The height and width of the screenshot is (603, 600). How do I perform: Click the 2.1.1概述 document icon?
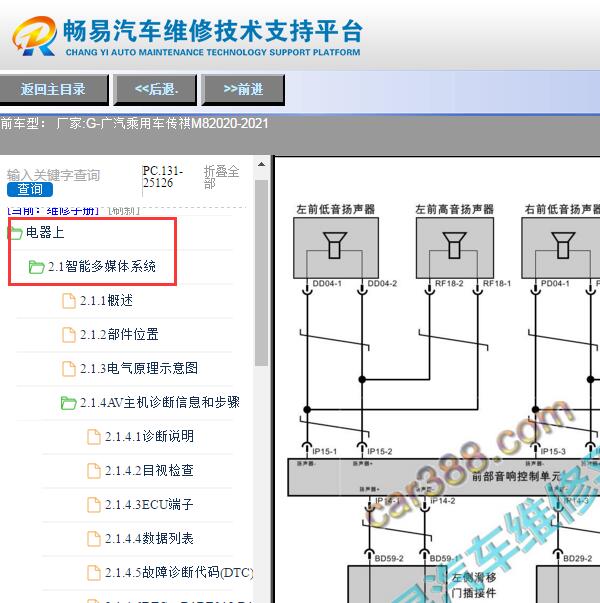[x=69, y=301]
